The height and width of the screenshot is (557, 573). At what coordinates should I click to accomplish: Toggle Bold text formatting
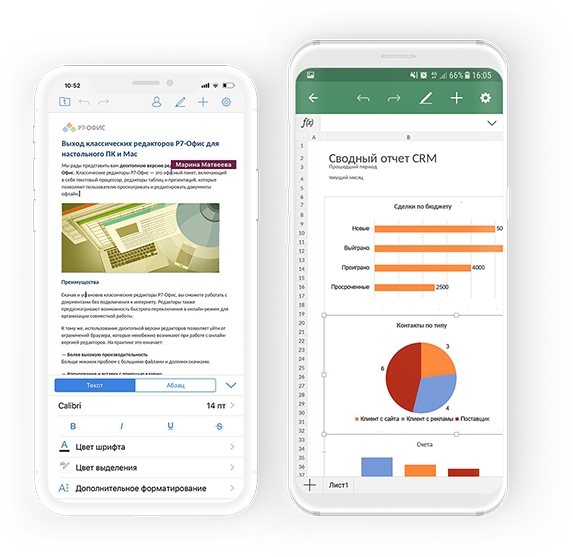pyautogui.click(x=73, y=426)
